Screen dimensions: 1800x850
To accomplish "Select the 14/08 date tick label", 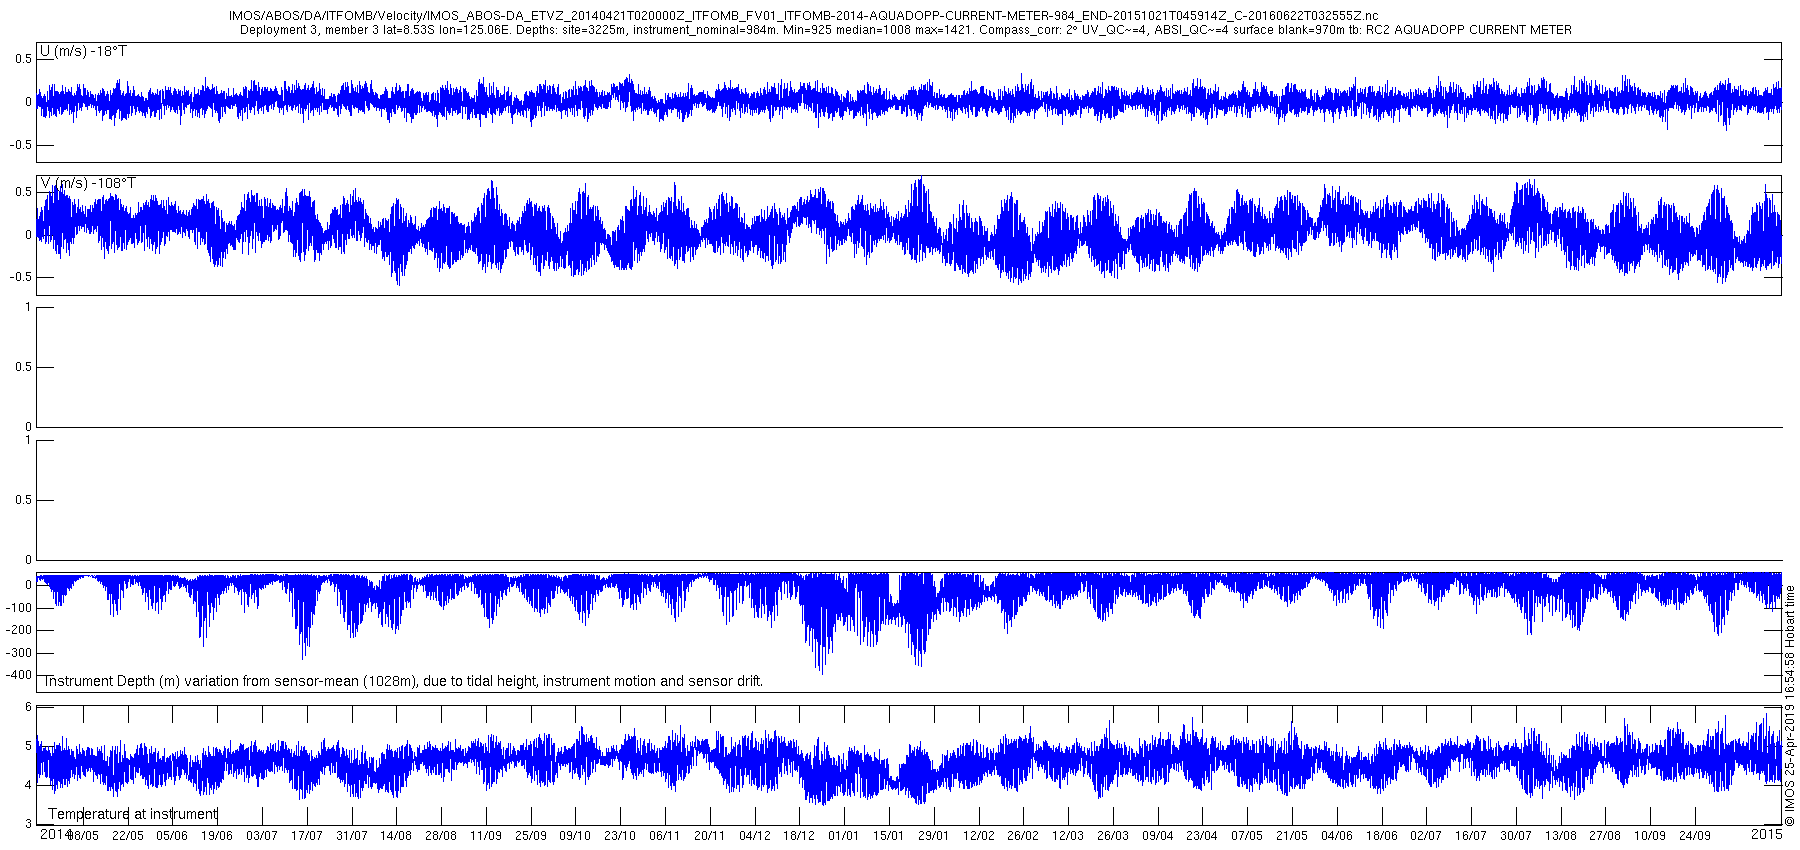I will click(x=396, y=836).
